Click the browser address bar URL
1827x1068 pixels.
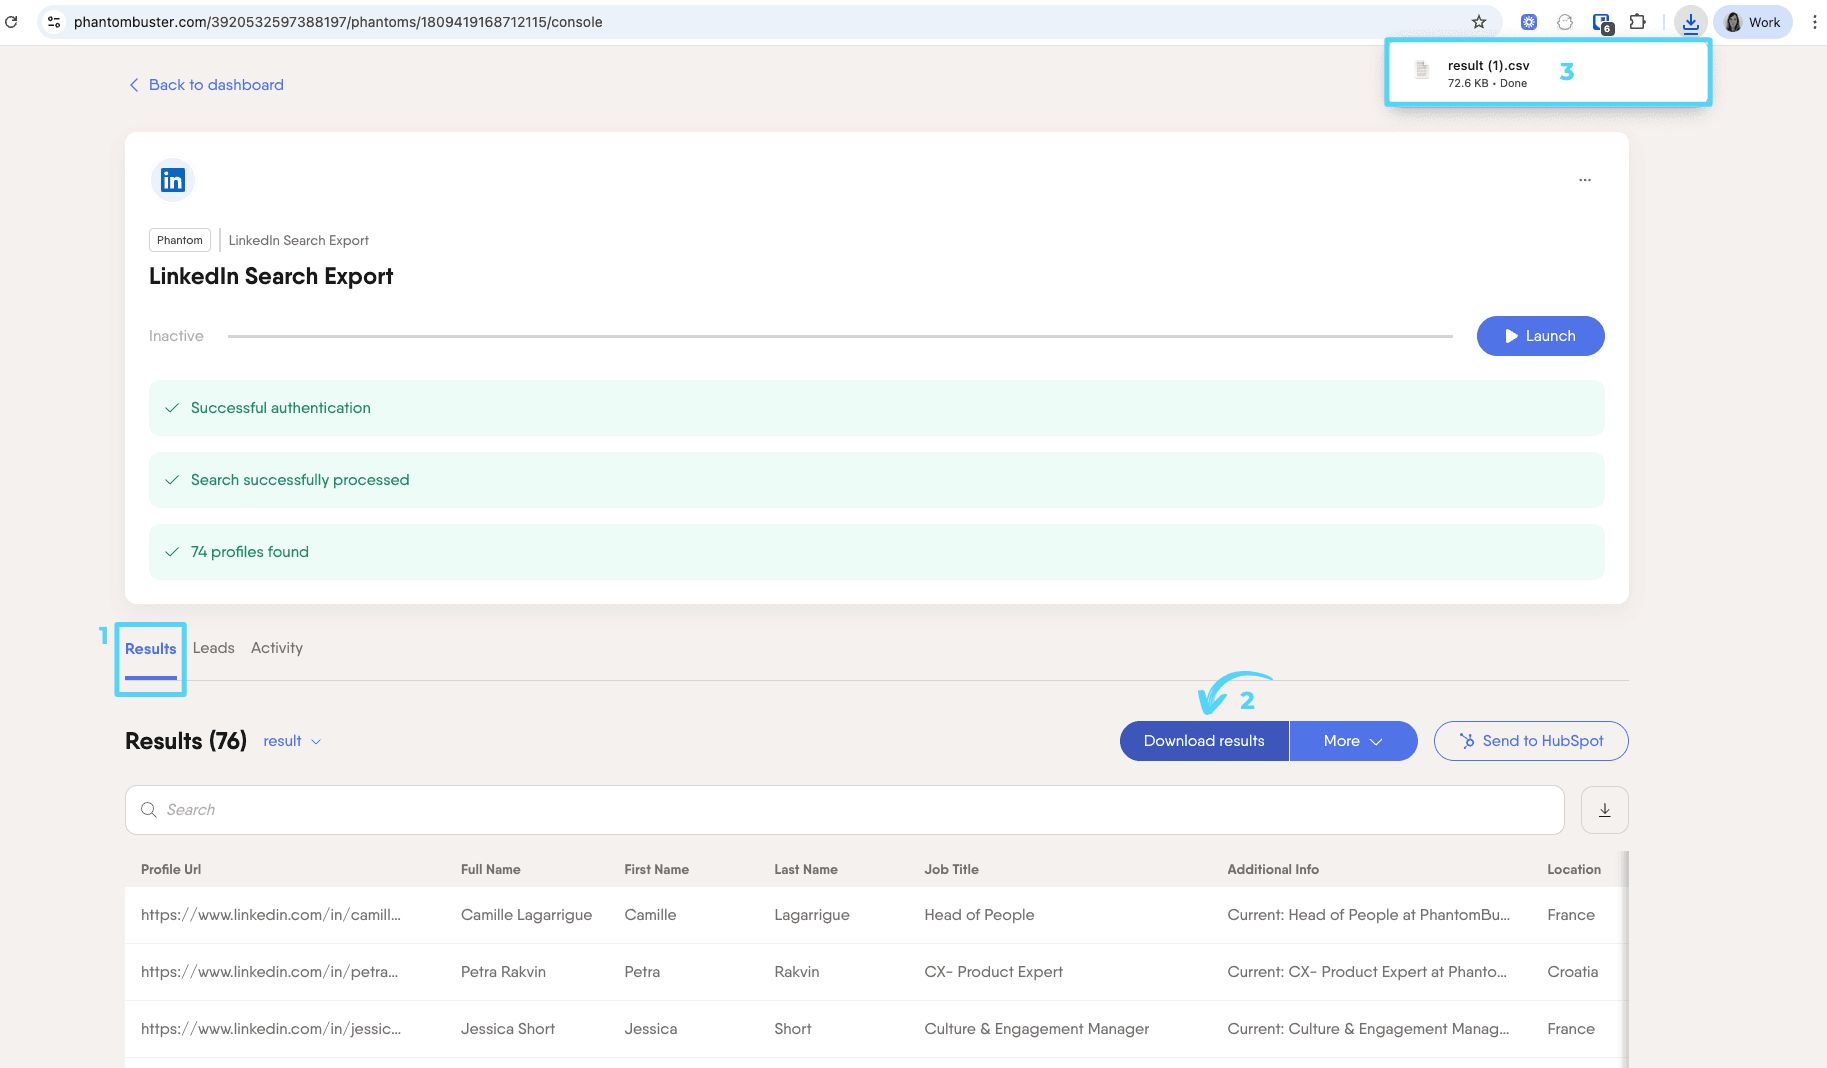338,22
